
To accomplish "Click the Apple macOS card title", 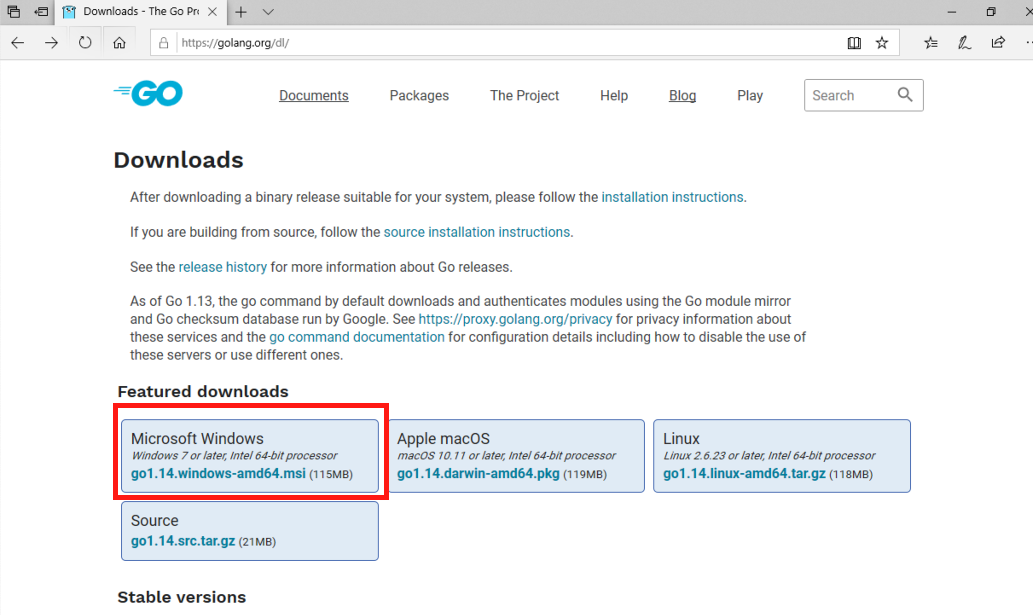I will pyautogui.click(x=443, y=439).
